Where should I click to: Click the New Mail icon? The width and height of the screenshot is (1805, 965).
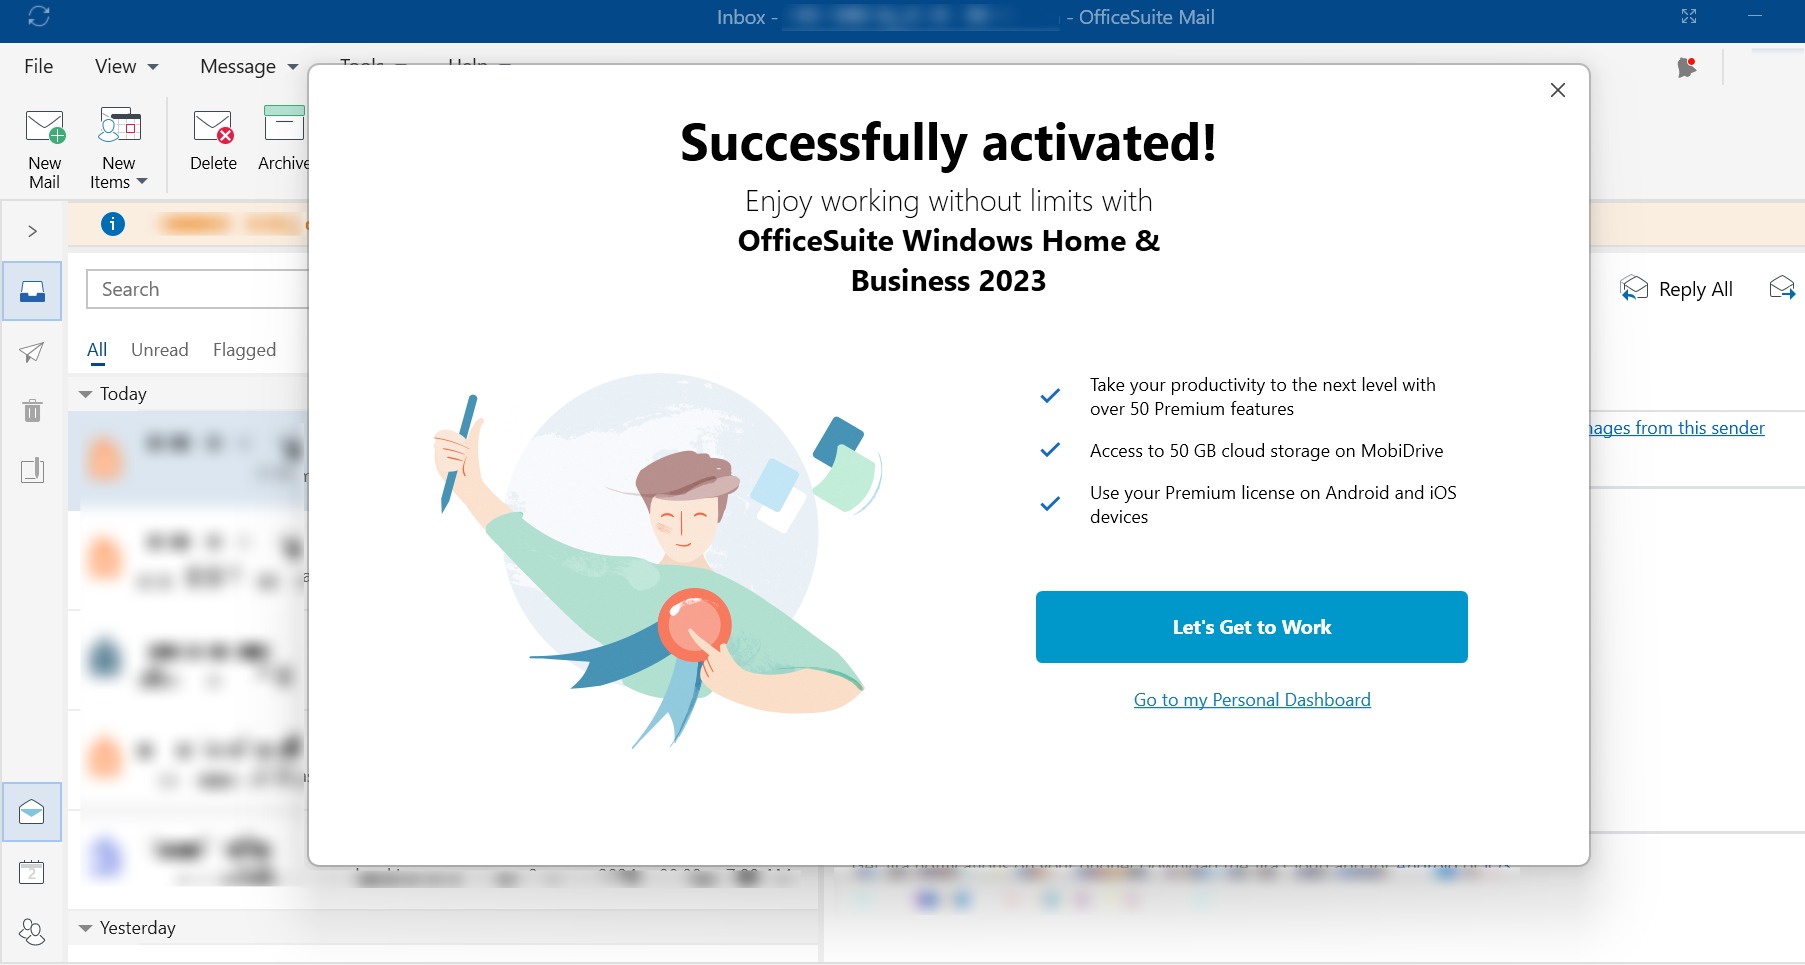44,128
